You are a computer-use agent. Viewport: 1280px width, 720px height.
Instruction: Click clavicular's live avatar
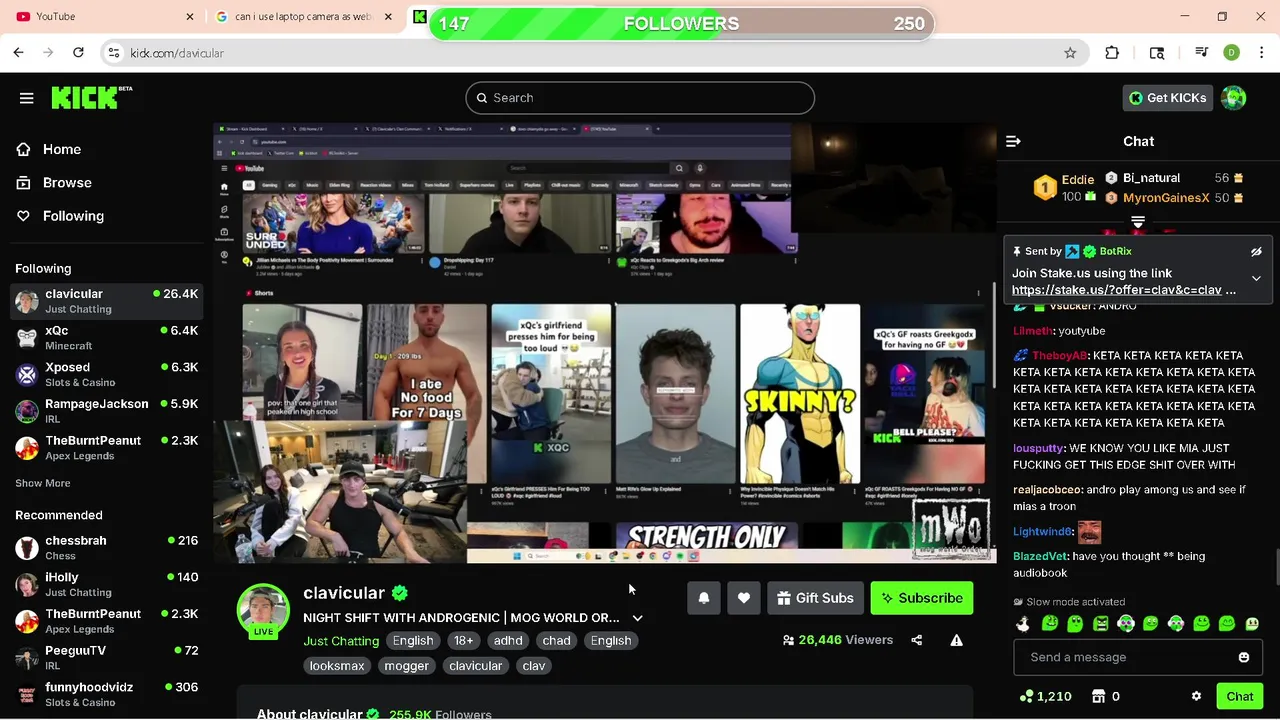263,610
